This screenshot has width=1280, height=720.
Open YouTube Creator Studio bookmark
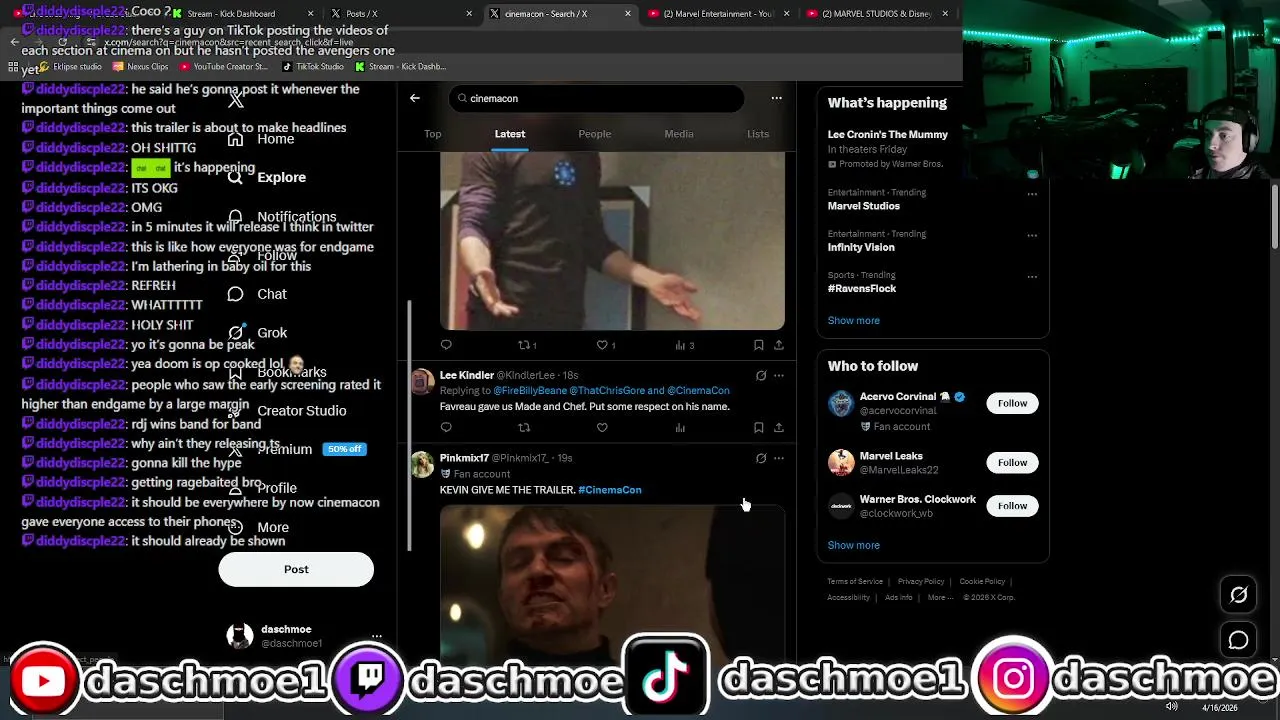(x=225, y=67)
